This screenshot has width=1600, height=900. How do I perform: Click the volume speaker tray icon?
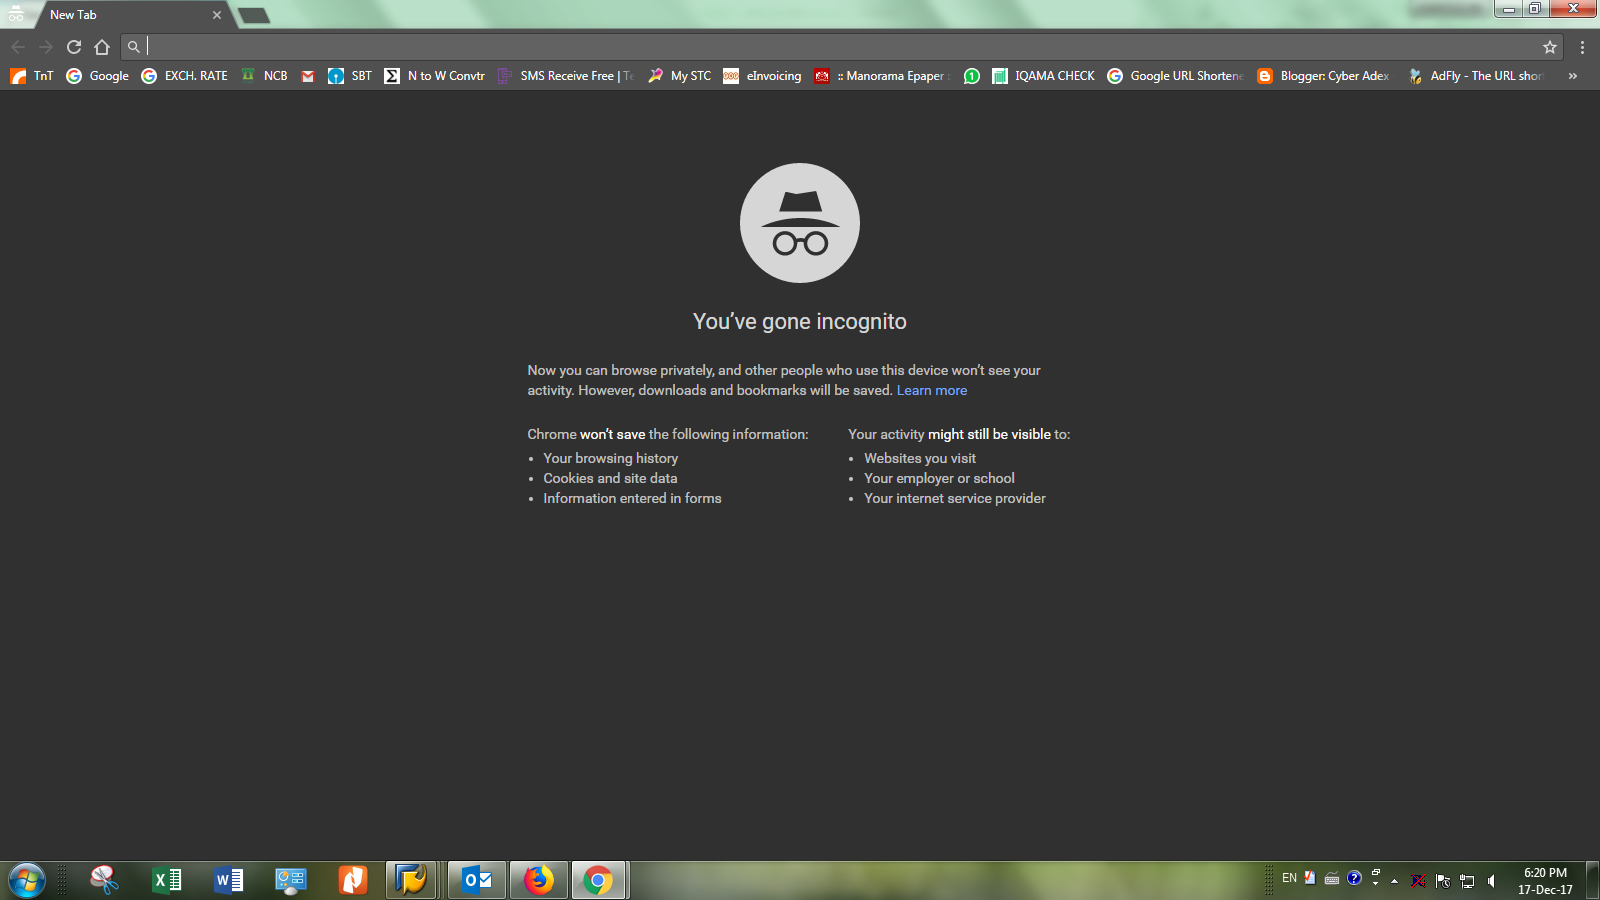(x=1491, y=881)
